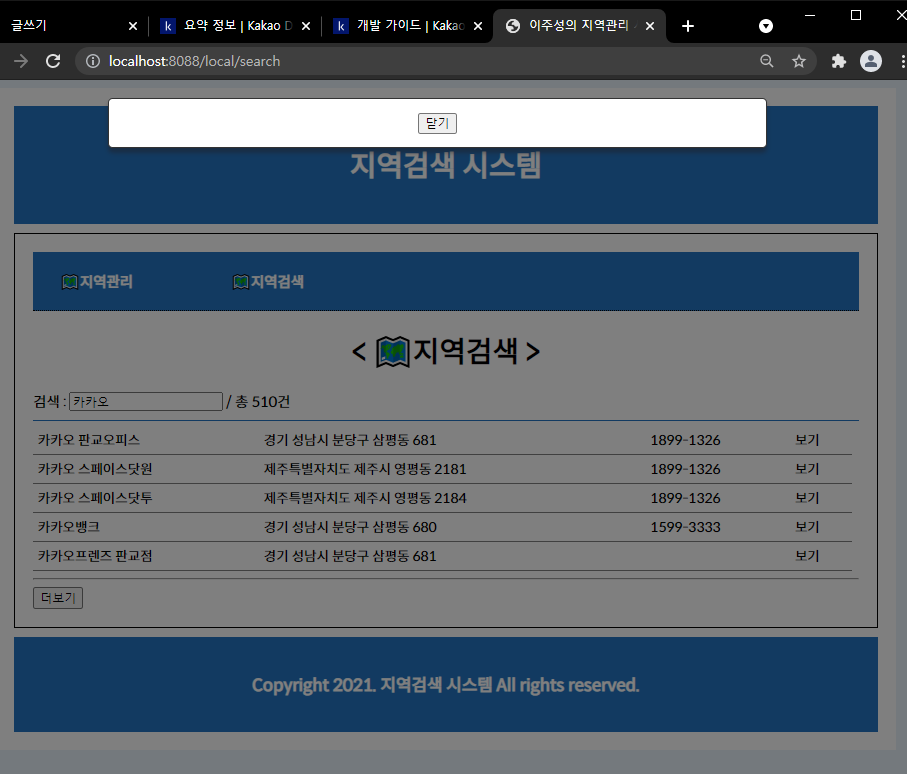Viewport: 907px width, 774px height.
Task: Open the extensions puzzle icon
Action: [839, 61]
